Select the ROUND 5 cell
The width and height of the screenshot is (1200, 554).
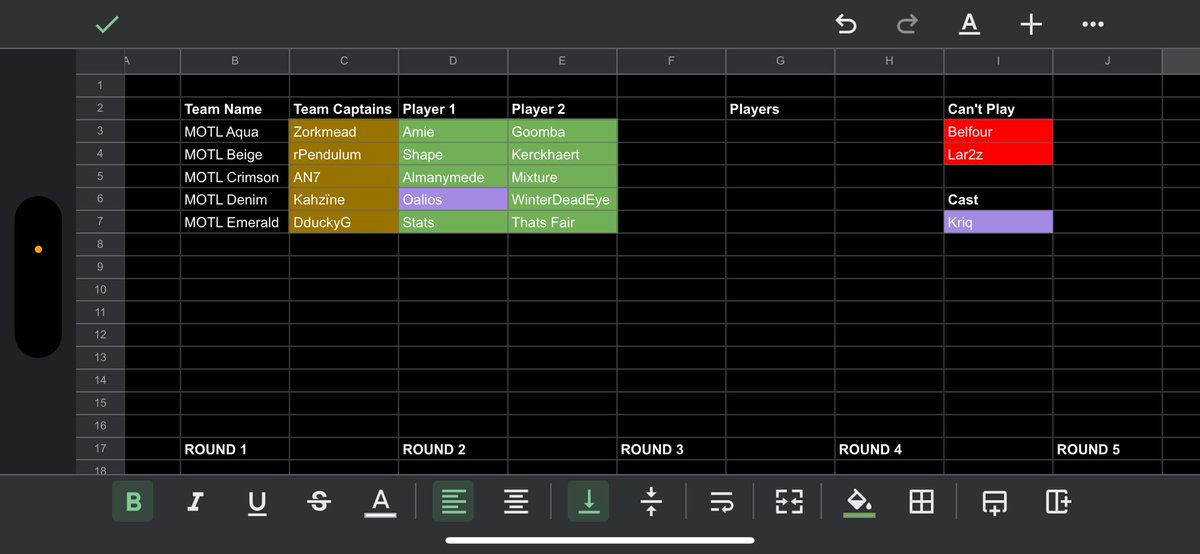tap(1107, 449)
